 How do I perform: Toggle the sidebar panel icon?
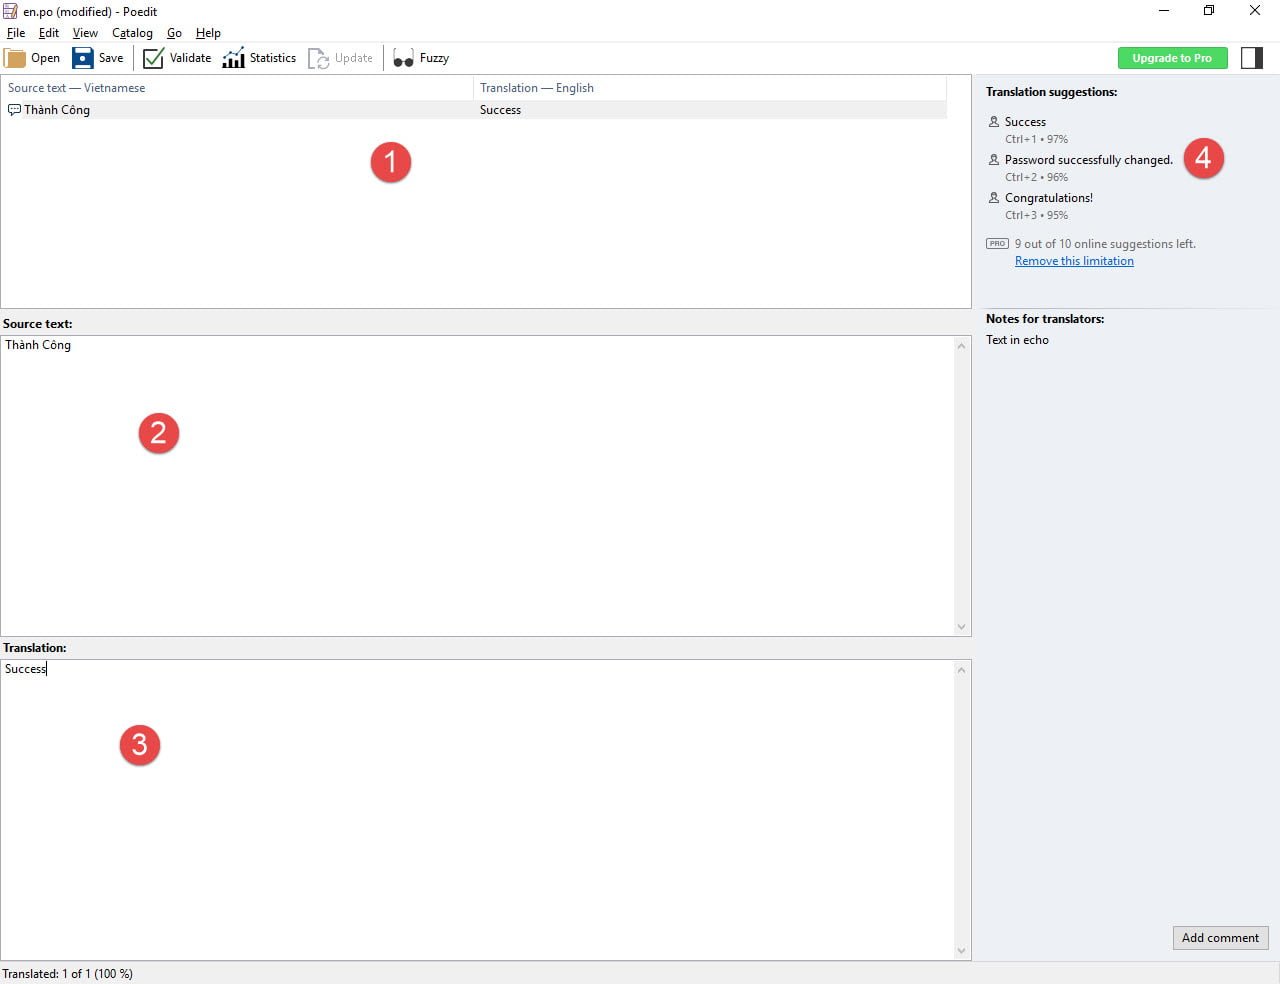point(1251,58)
